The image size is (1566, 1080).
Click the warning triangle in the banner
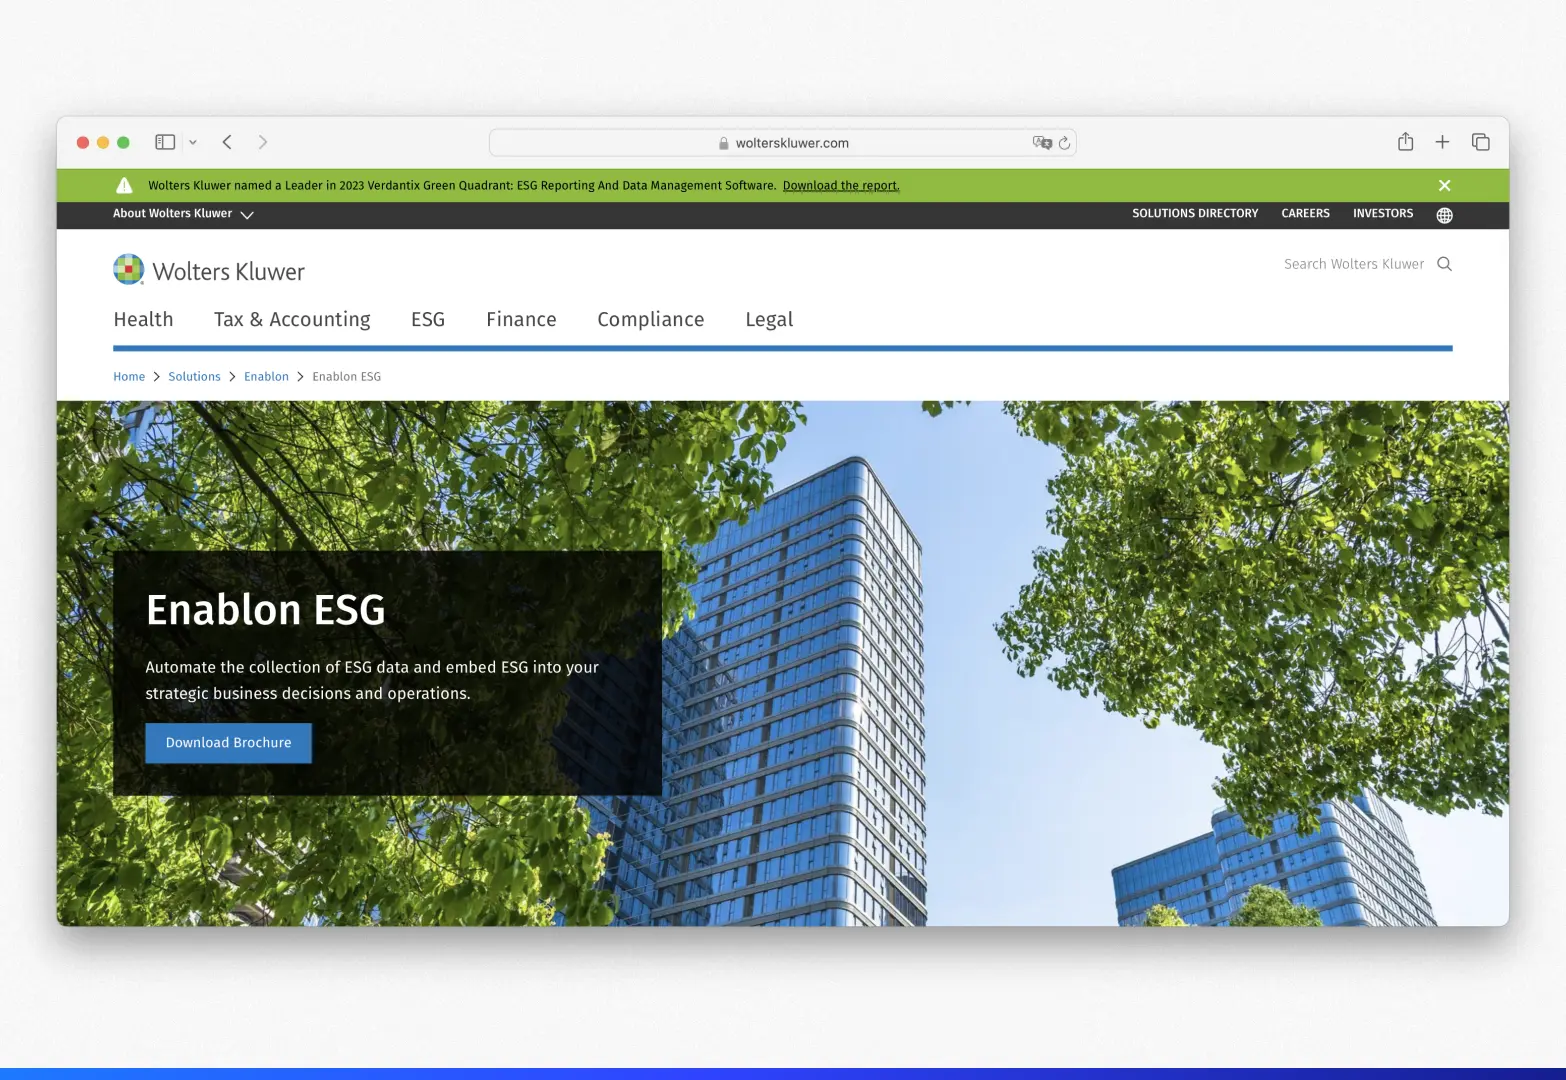pyautogui.click(x=124, y=184)
